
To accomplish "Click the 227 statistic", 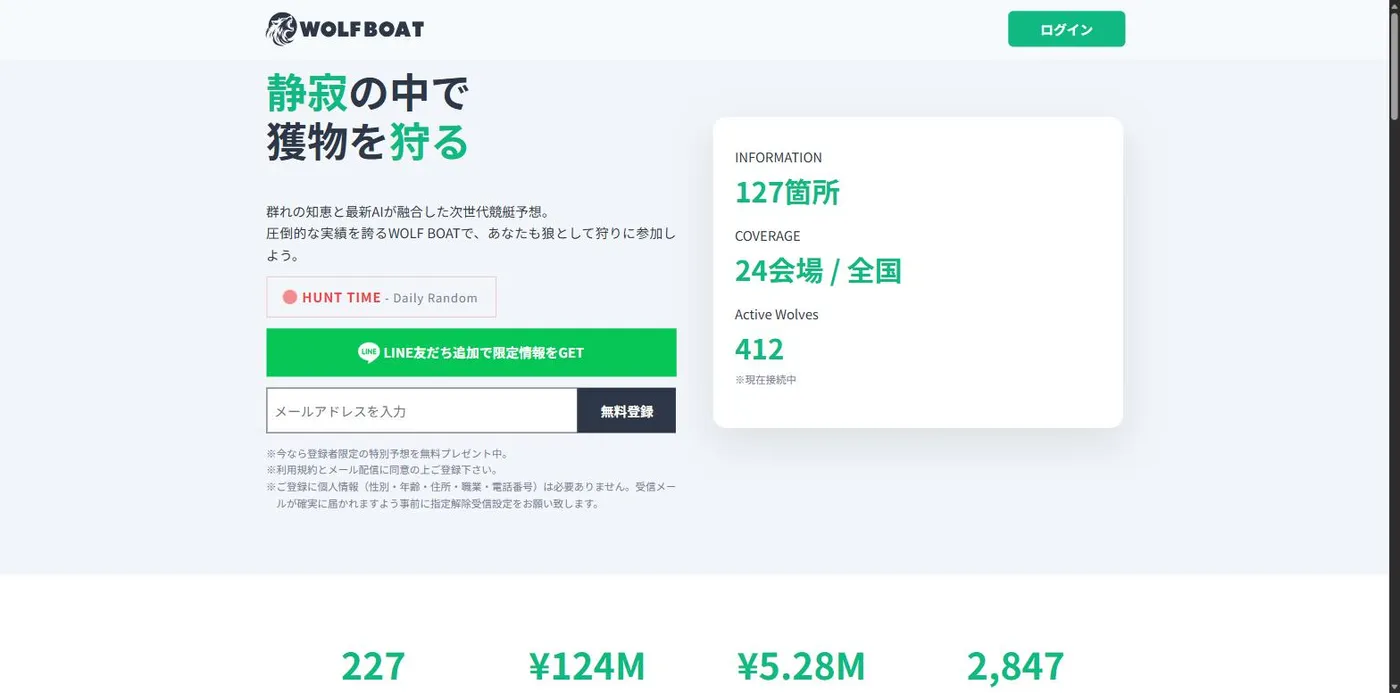I will click(x=373, y=666).
